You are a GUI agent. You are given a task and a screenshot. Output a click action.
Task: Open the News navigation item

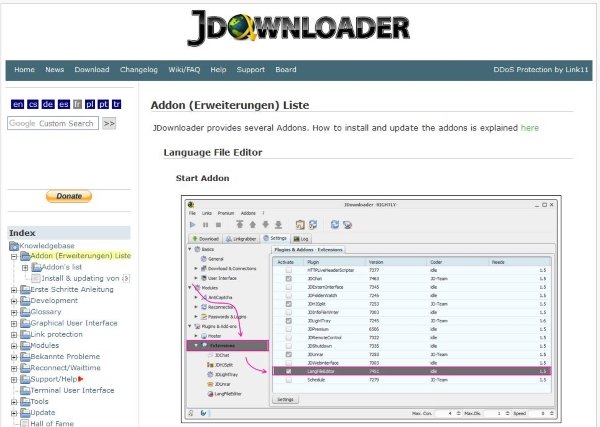[x=55, y=70]
